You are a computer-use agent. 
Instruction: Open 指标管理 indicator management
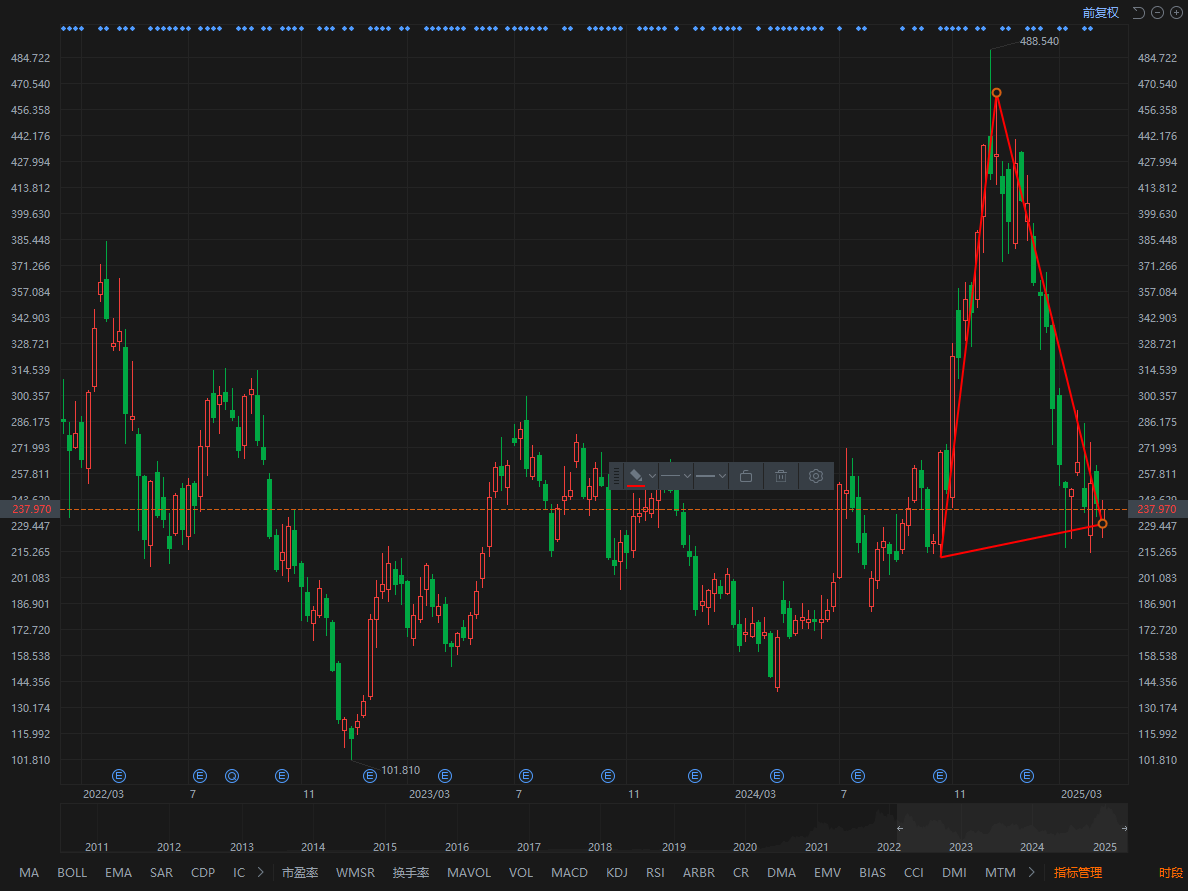[1077, 873]
